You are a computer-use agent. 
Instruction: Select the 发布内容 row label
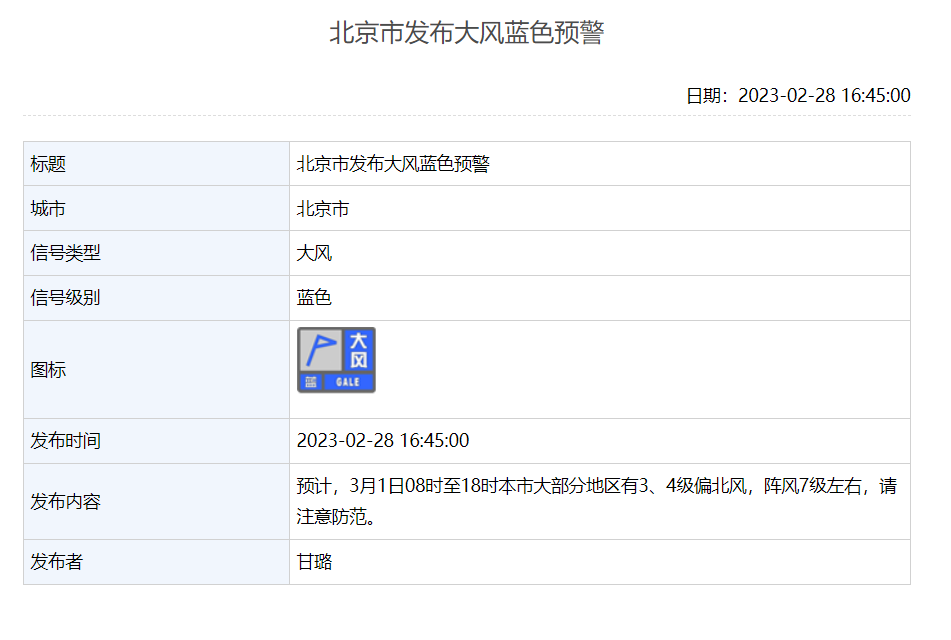click(x=66, y=502)
